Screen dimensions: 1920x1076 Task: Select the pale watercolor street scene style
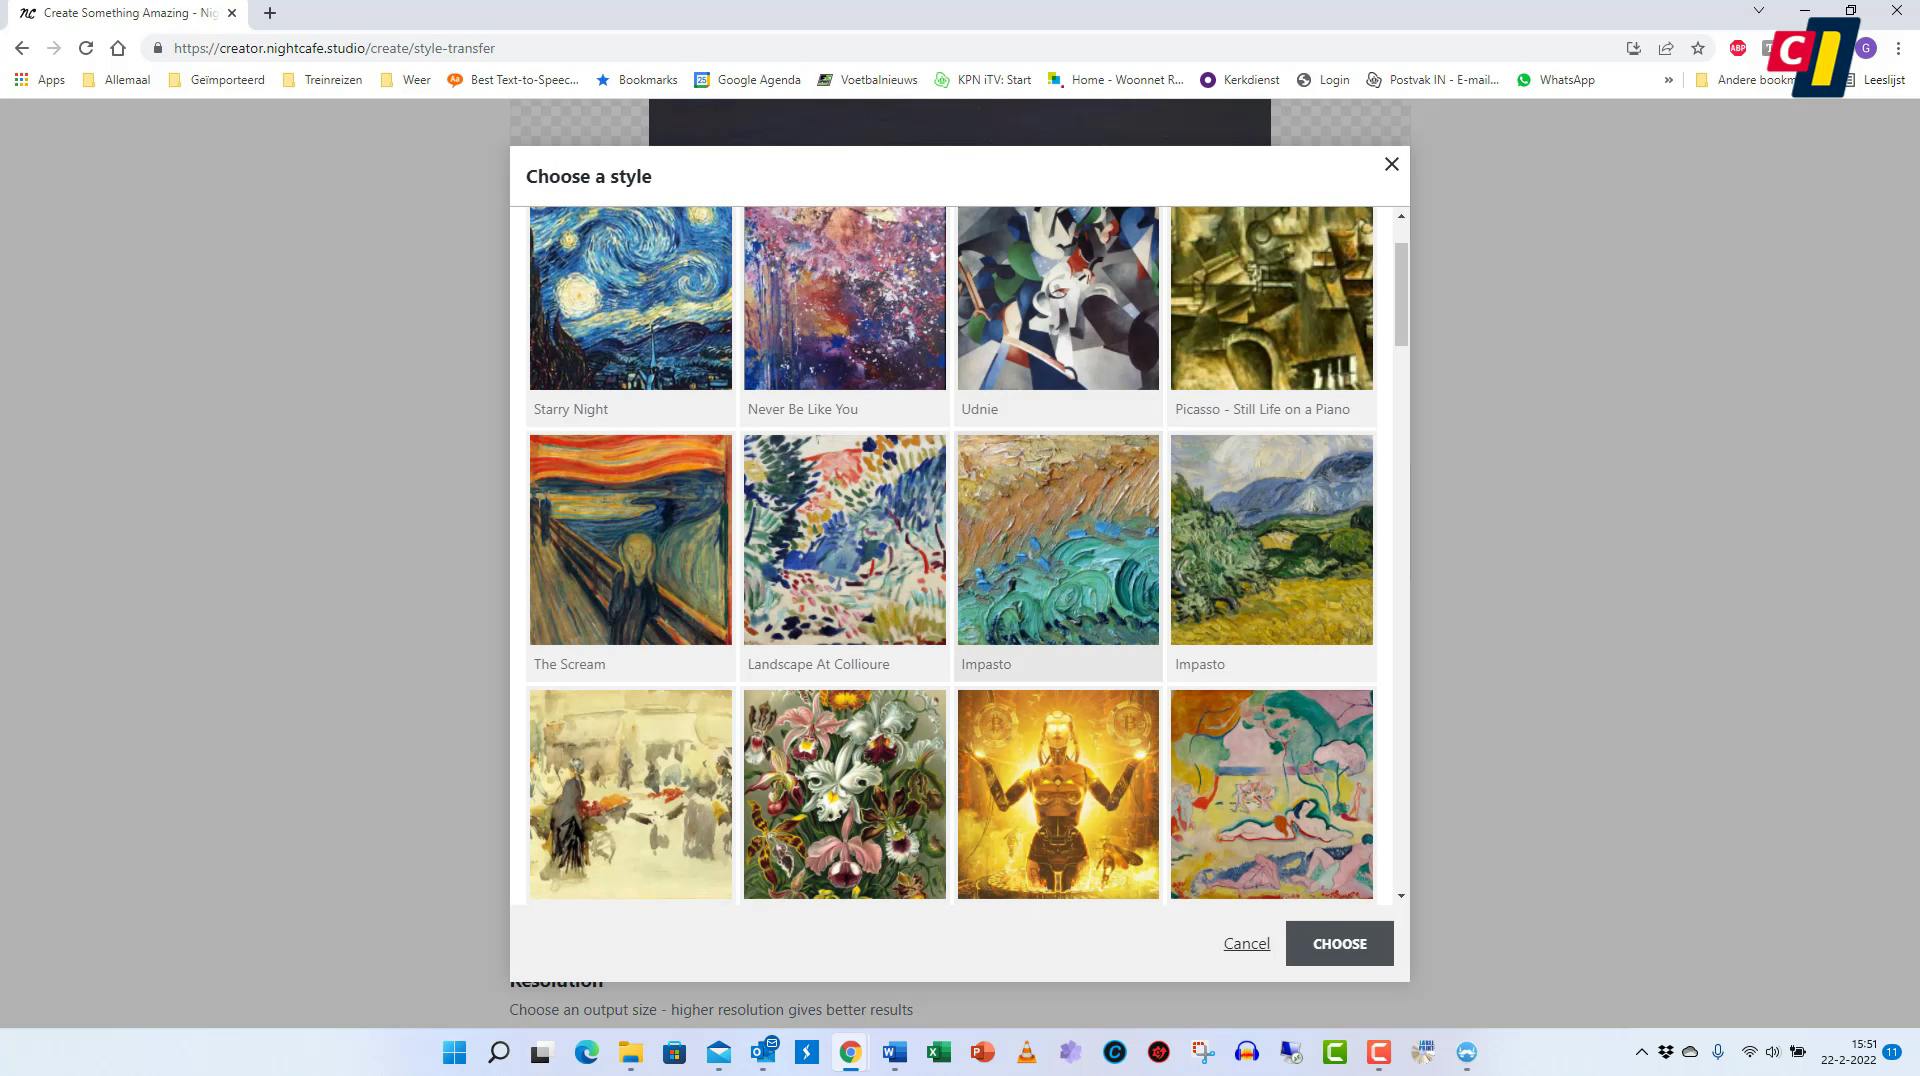pos(631,794)
